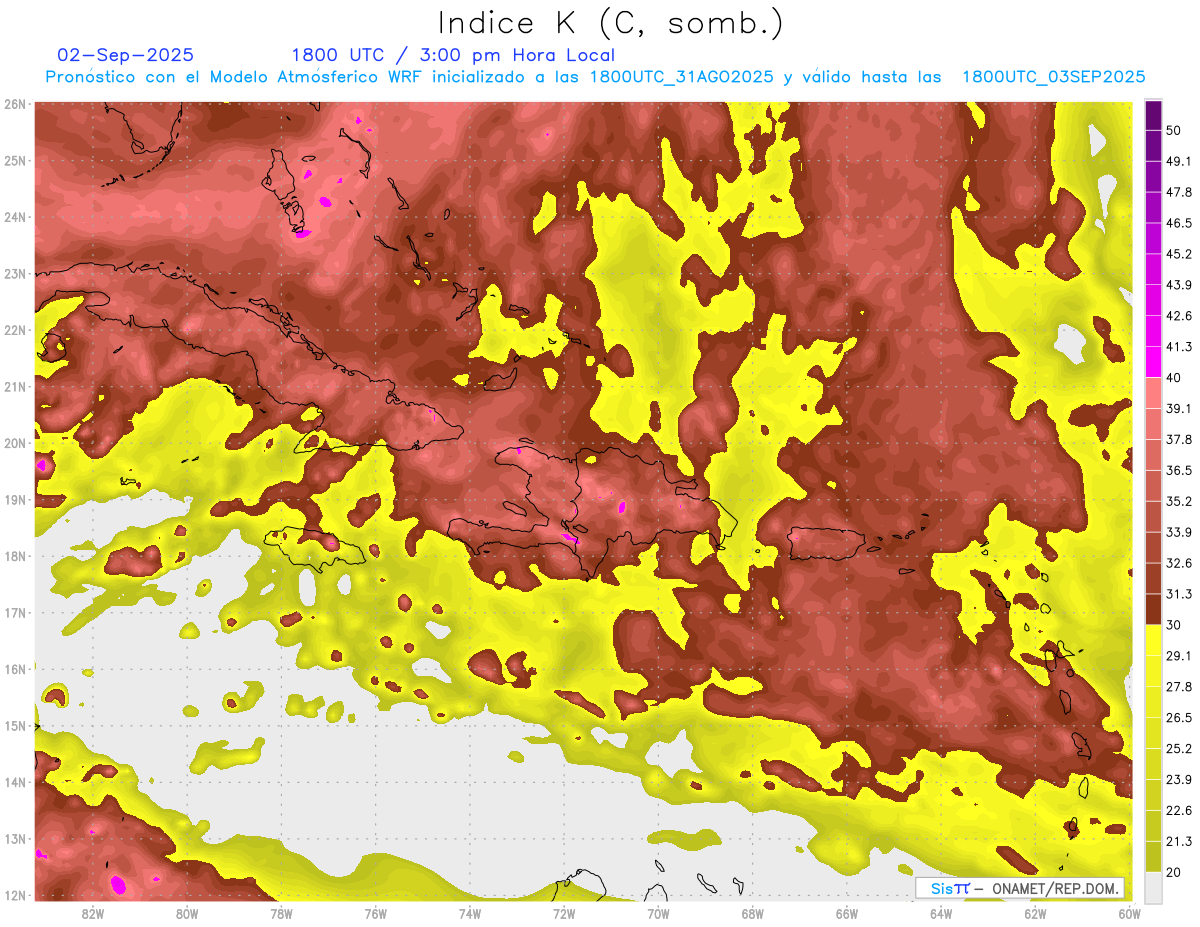Click the '50' colorbar label
This screenshot has width=1200, height=927.
pyautogui.click(x=1173, y=131)
